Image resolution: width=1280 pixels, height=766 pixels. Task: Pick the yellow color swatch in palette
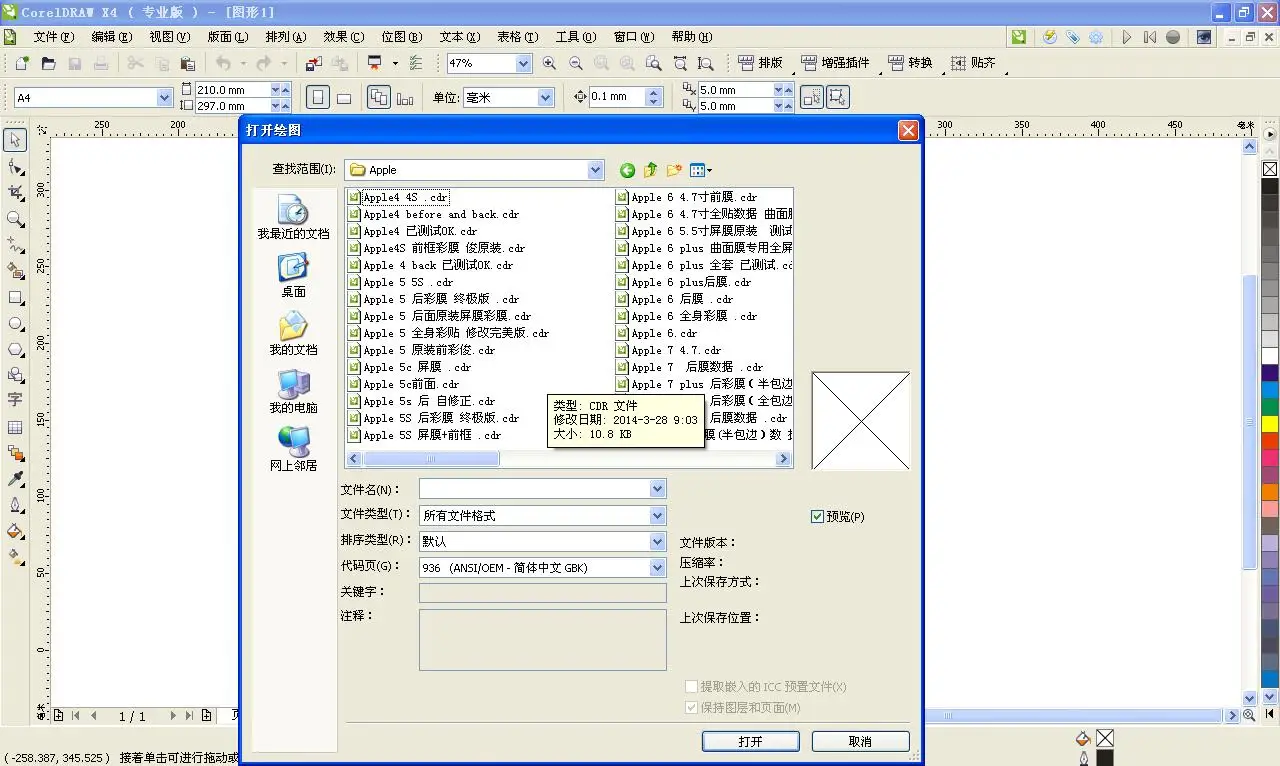(1269, 424)
